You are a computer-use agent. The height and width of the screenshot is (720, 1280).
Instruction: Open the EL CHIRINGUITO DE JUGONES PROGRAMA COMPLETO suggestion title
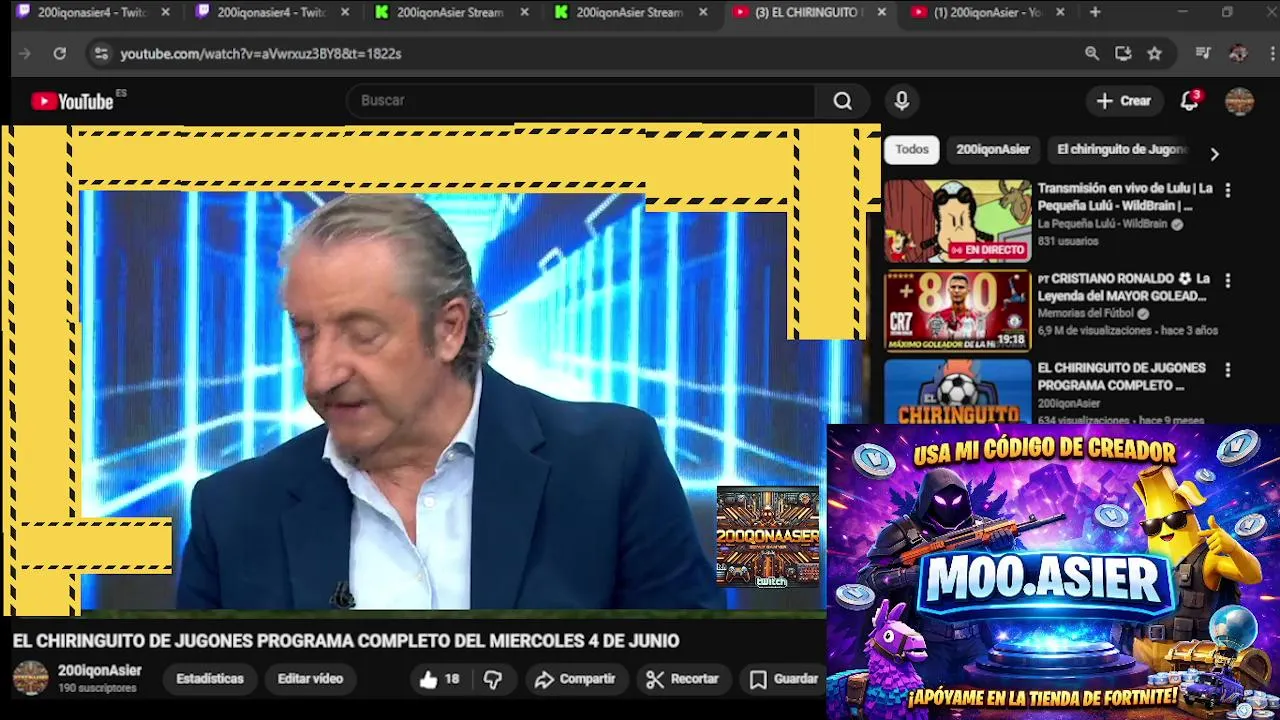1121,376
